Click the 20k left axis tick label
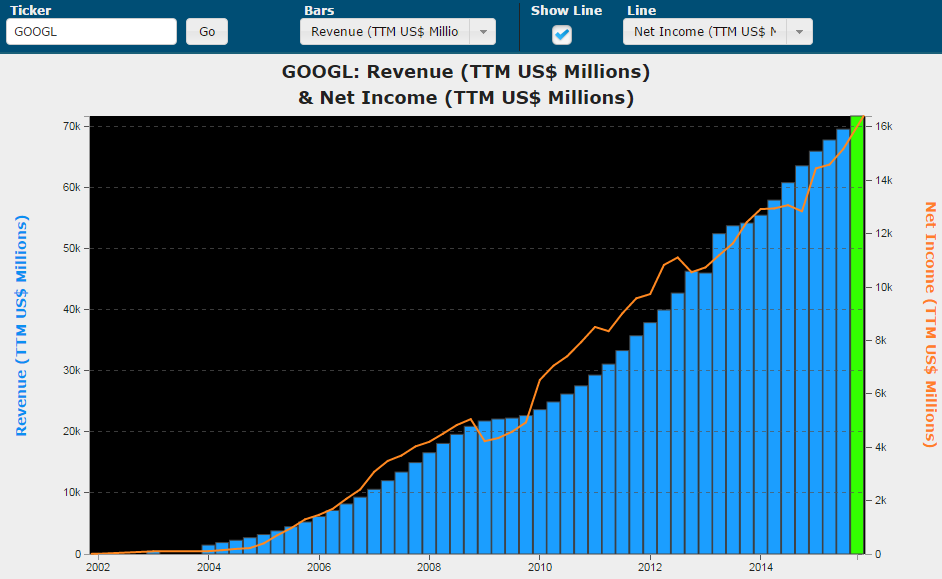 71,431
